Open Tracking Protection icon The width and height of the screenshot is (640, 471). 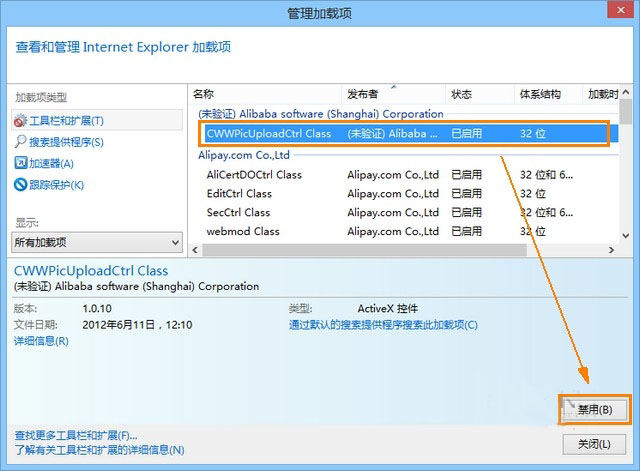(x=20, y=184)
